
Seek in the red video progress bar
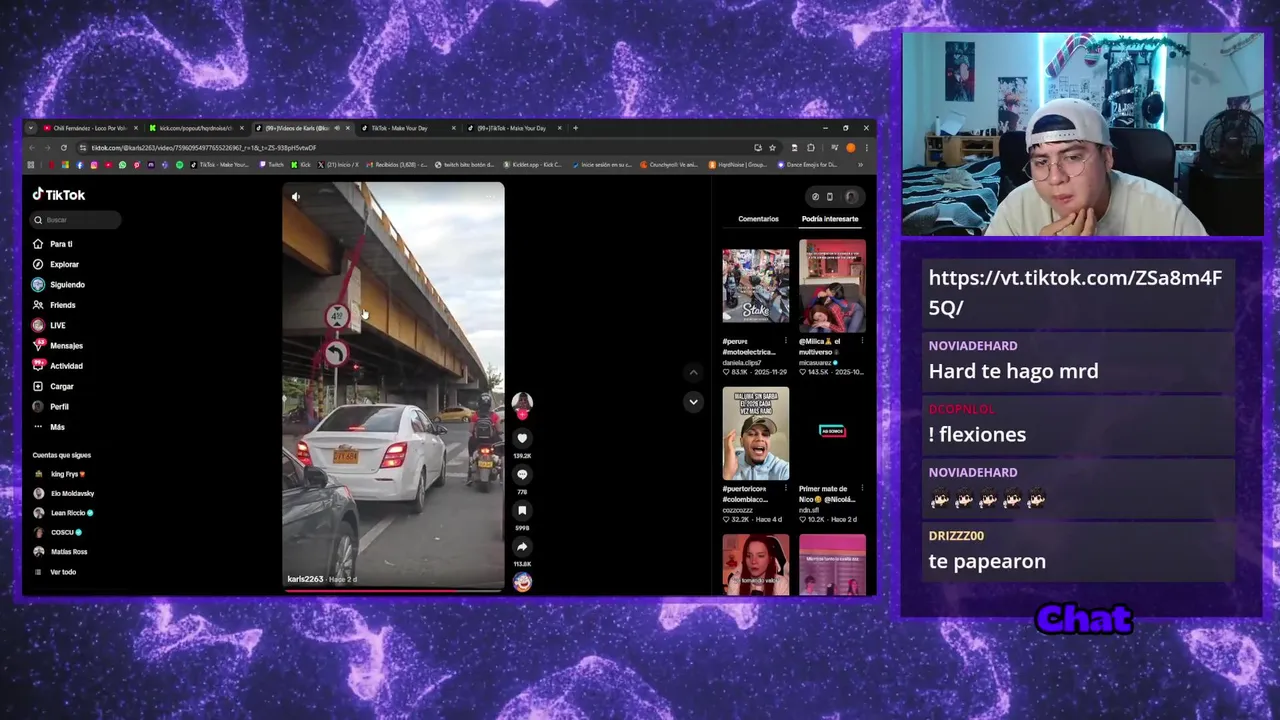click(393, 590)
